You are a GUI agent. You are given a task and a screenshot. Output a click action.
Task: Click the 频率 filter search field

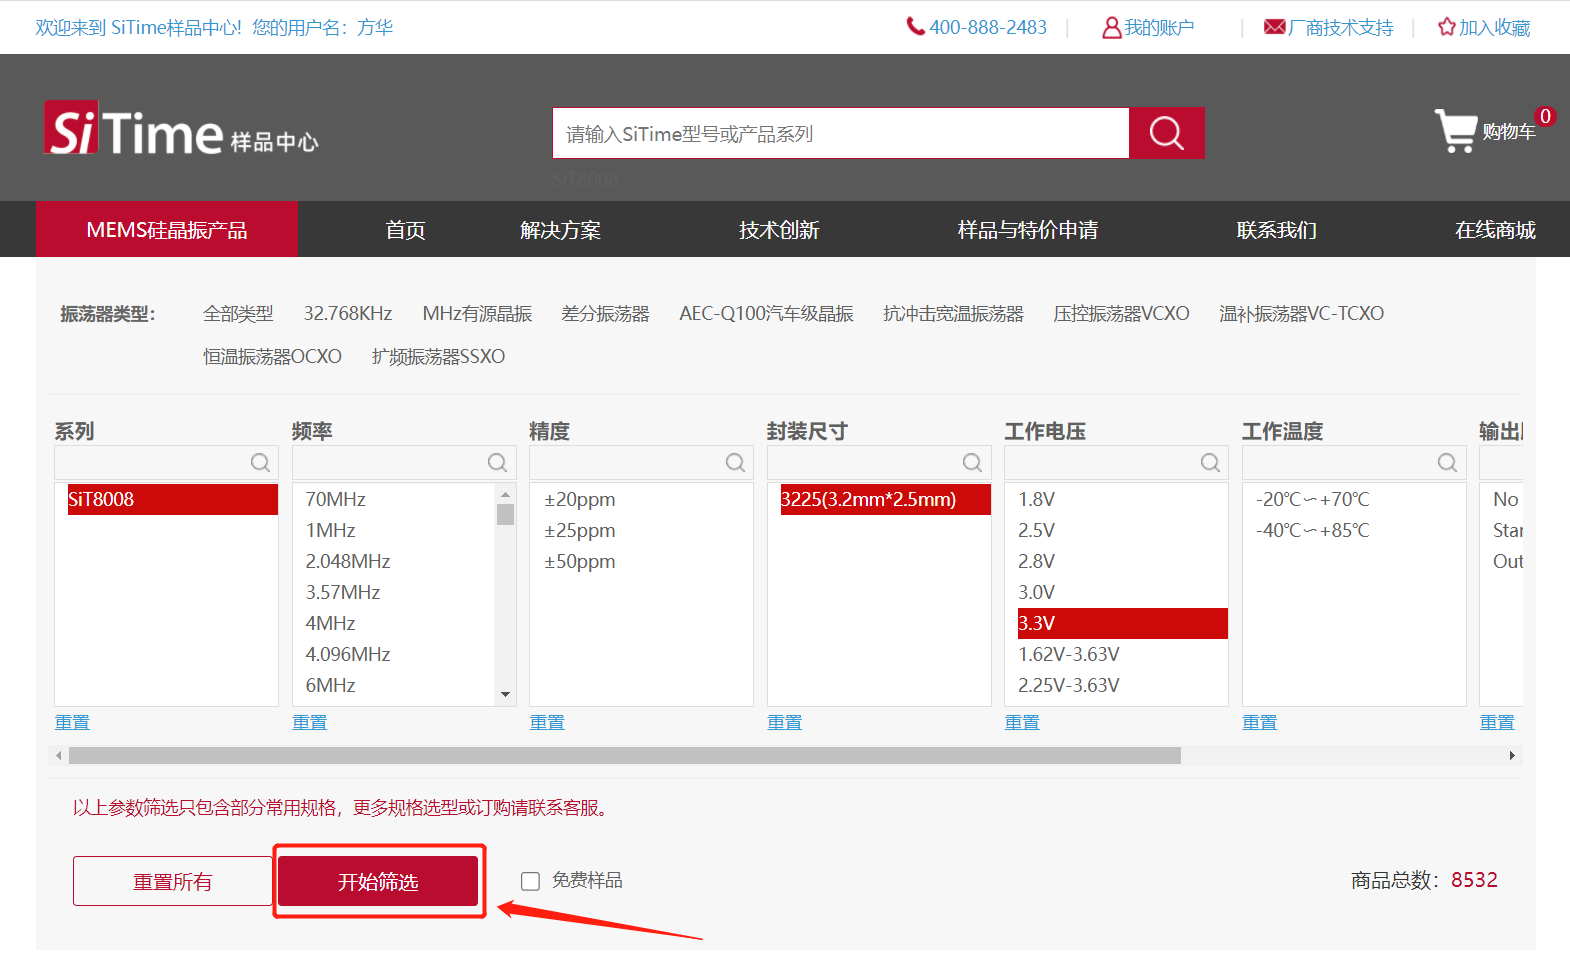(404, 462)
